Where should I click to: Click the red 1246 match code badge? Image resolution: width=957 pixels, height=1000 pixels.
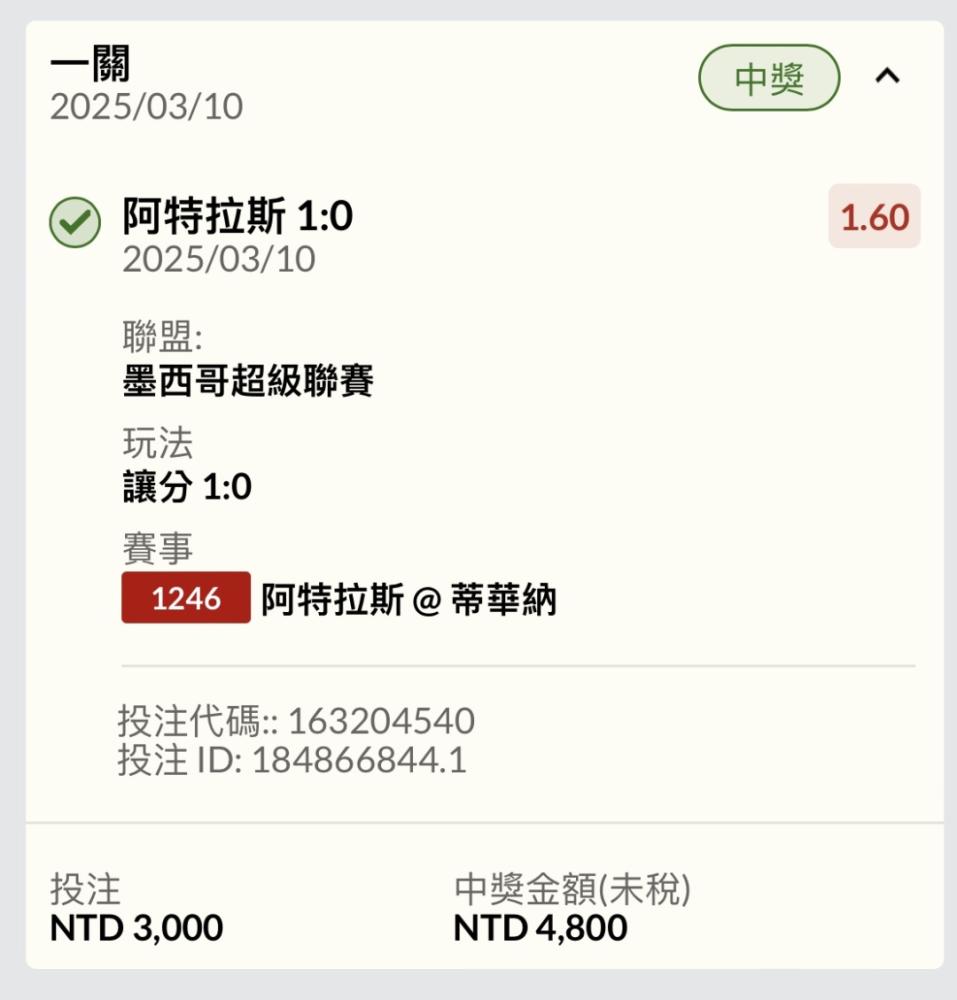click(186, 598)
